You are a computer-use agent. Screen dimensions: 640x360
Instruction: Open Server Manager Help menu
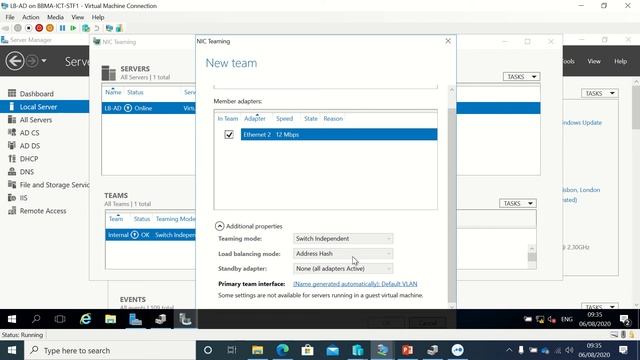(x=620, y=61)
